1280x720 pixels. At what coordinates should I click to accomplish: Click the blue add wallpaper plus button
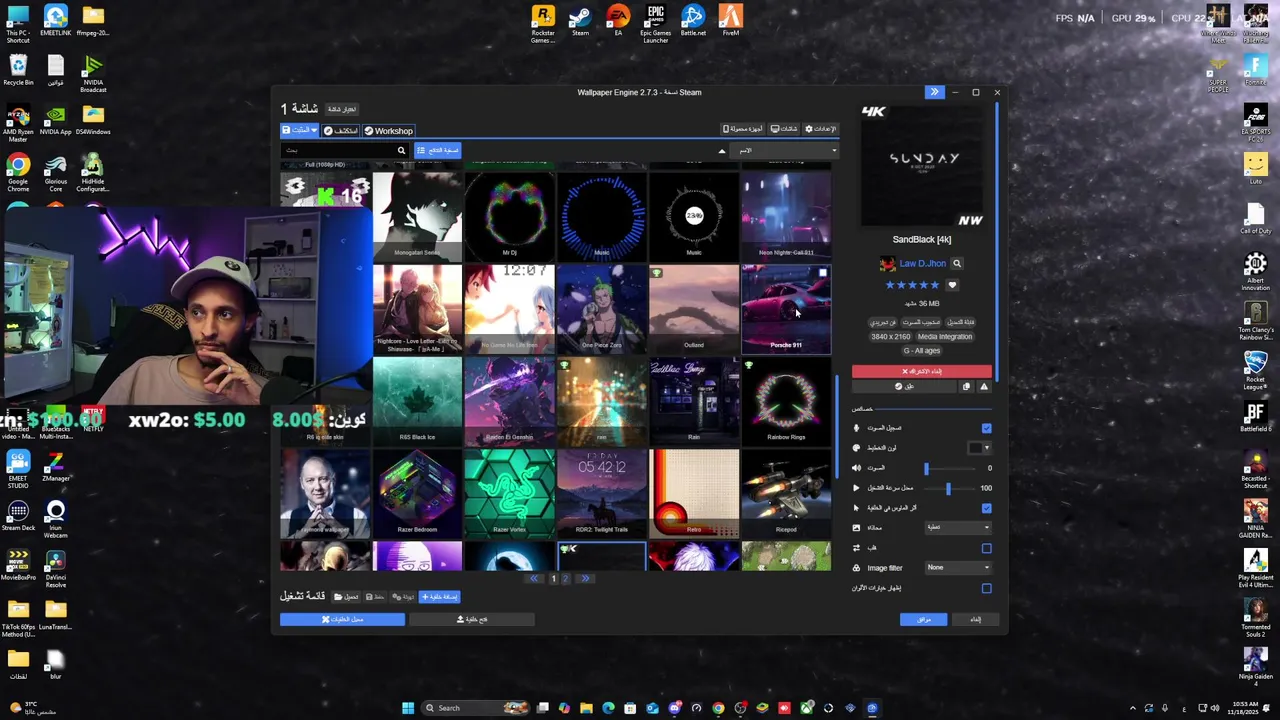tap(439, 597)
